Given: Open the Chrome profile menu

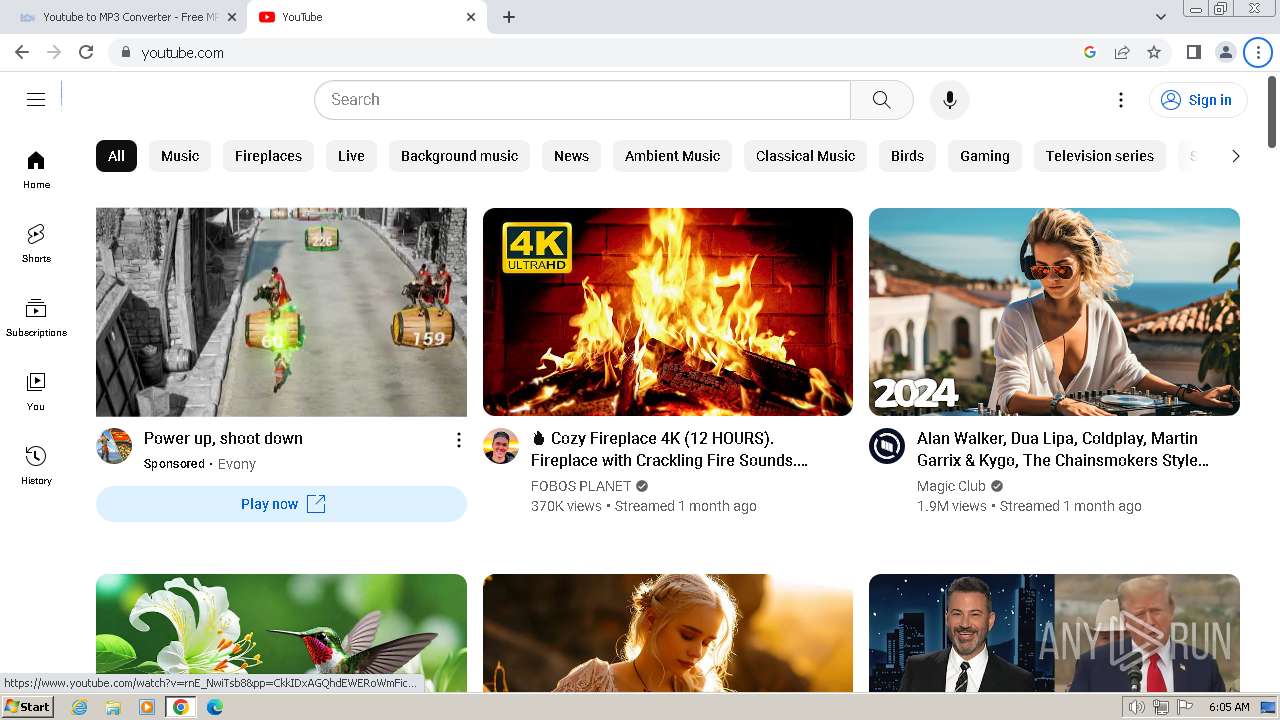Looking at the screenshot, I should (1225, 52).
